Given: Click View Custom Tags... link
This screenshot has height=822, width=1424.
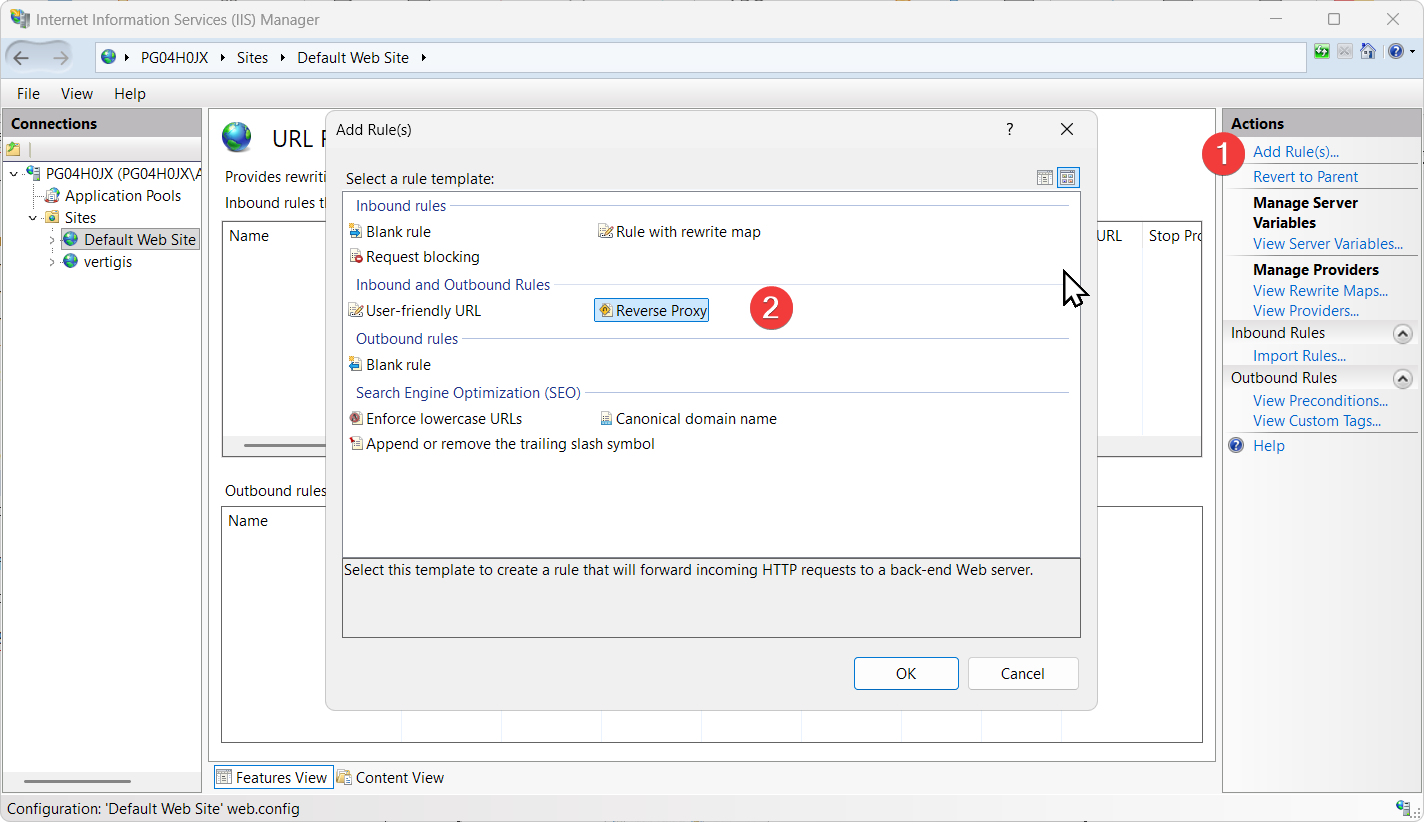Looking at the screenshot, I should (x=1317, y=421).
